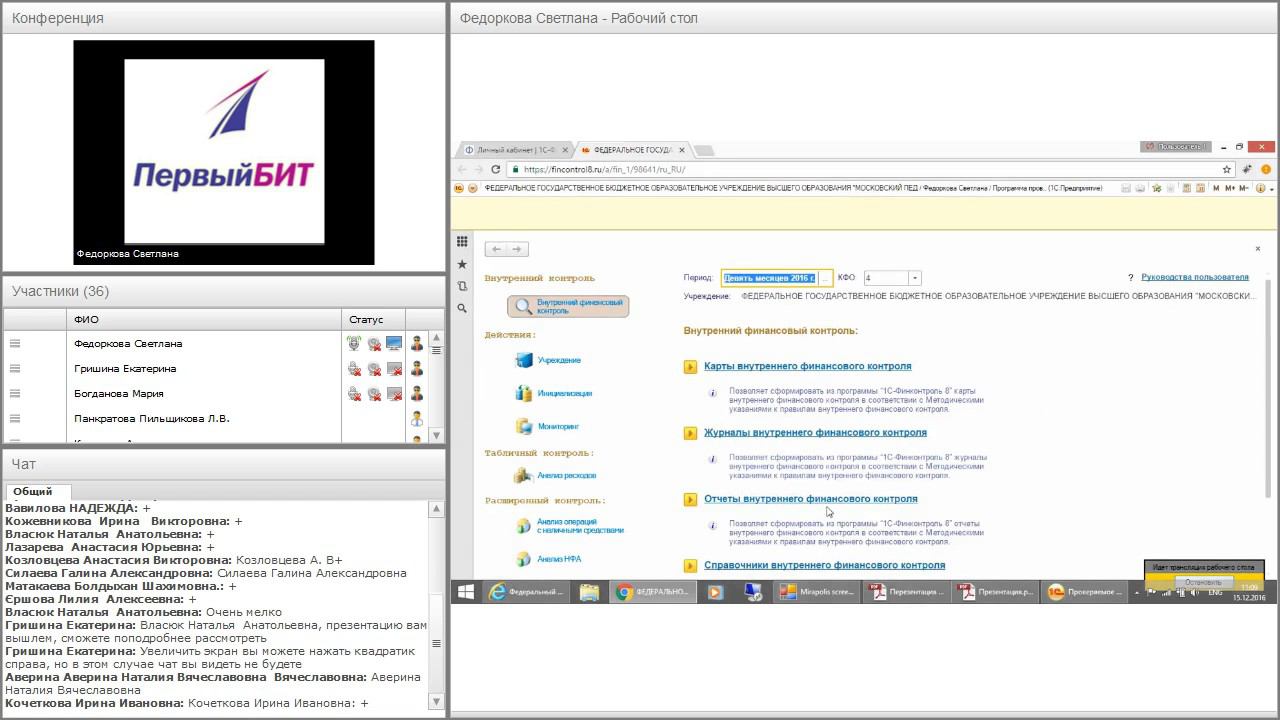
Task: Click Панкратова Пильщикова role icon
Action: point(417,418)
